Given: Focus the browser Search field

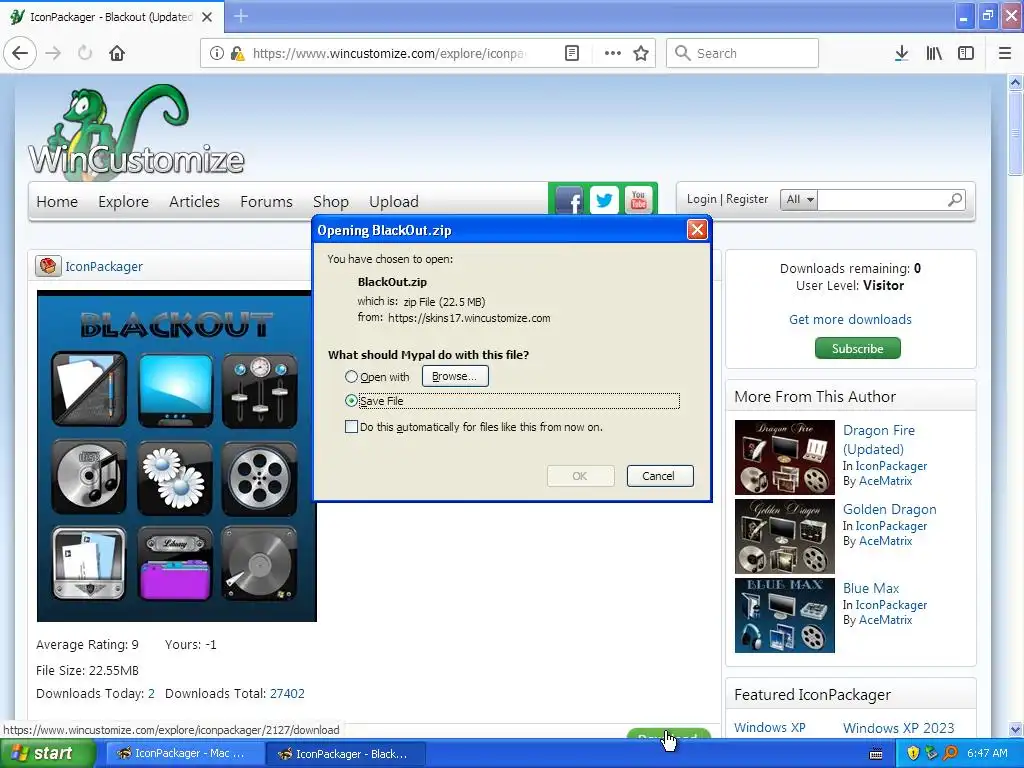Looking at the screenshot, I should (742, 53).
